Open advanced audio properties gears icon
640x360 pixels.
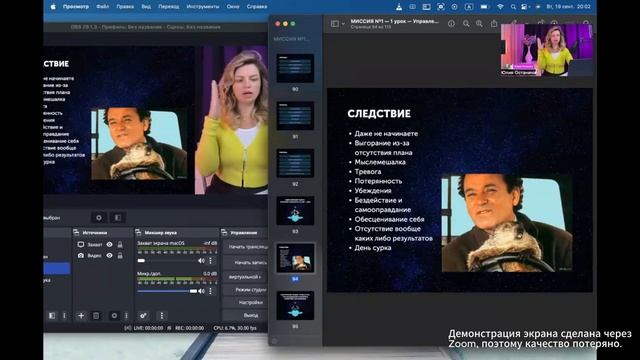143,316
